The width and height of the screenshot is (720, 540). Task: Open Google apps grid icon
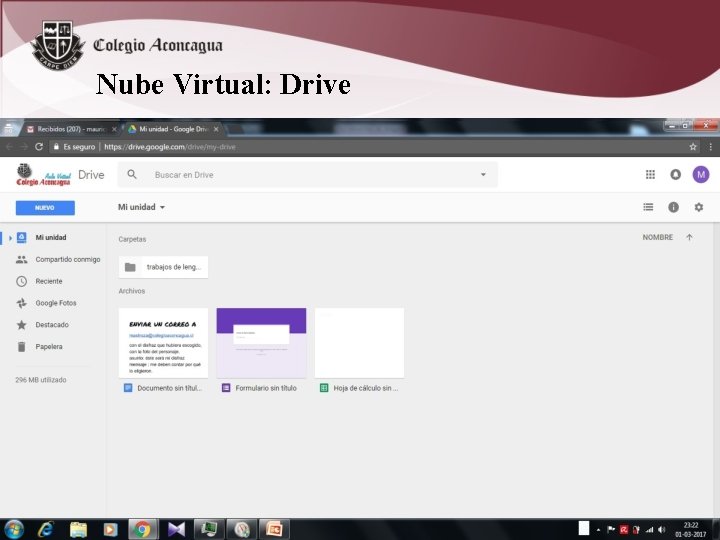coord(650,174)
